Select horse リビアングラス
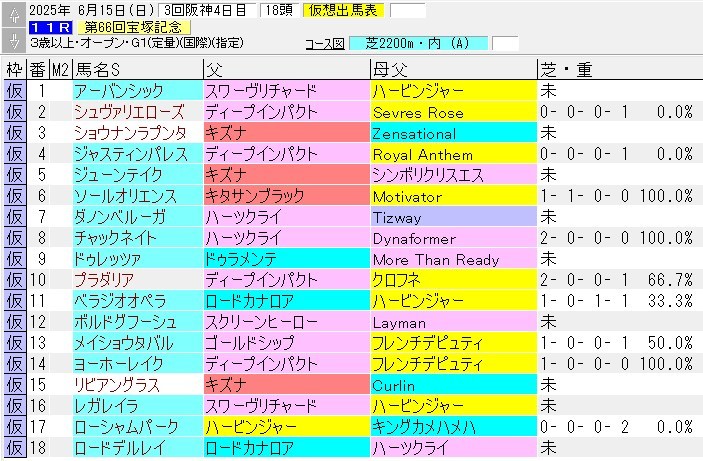This screenshot has height=461, width=703. [138, 385]
